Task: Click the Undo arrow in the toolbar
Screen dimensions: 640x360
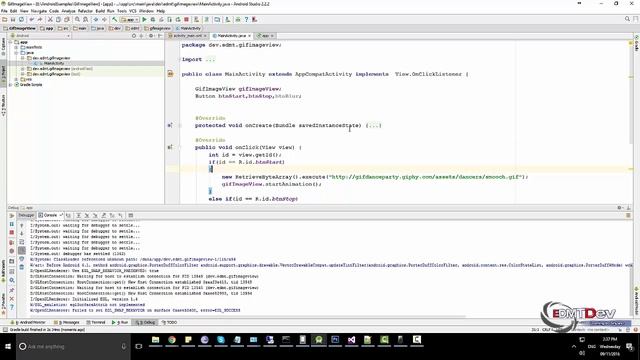Action: (x=31, y=20)
